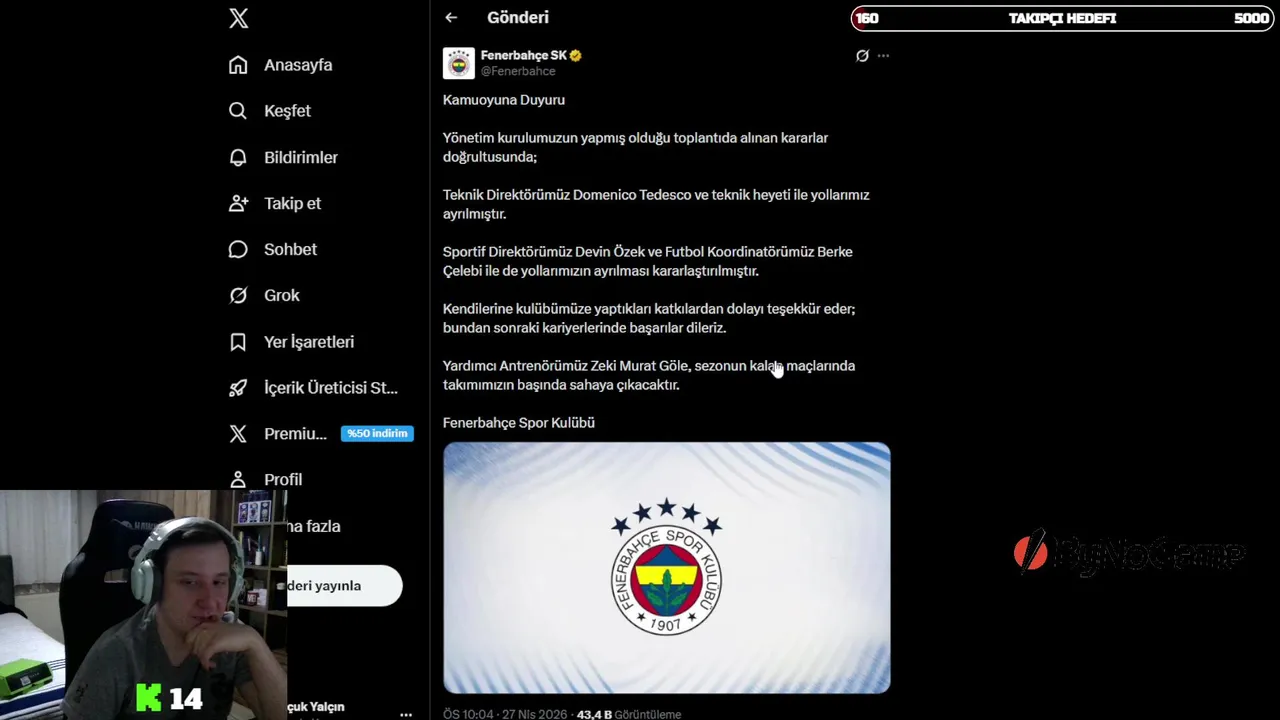Click the Gönderi page heading

[x=518, y=17]
